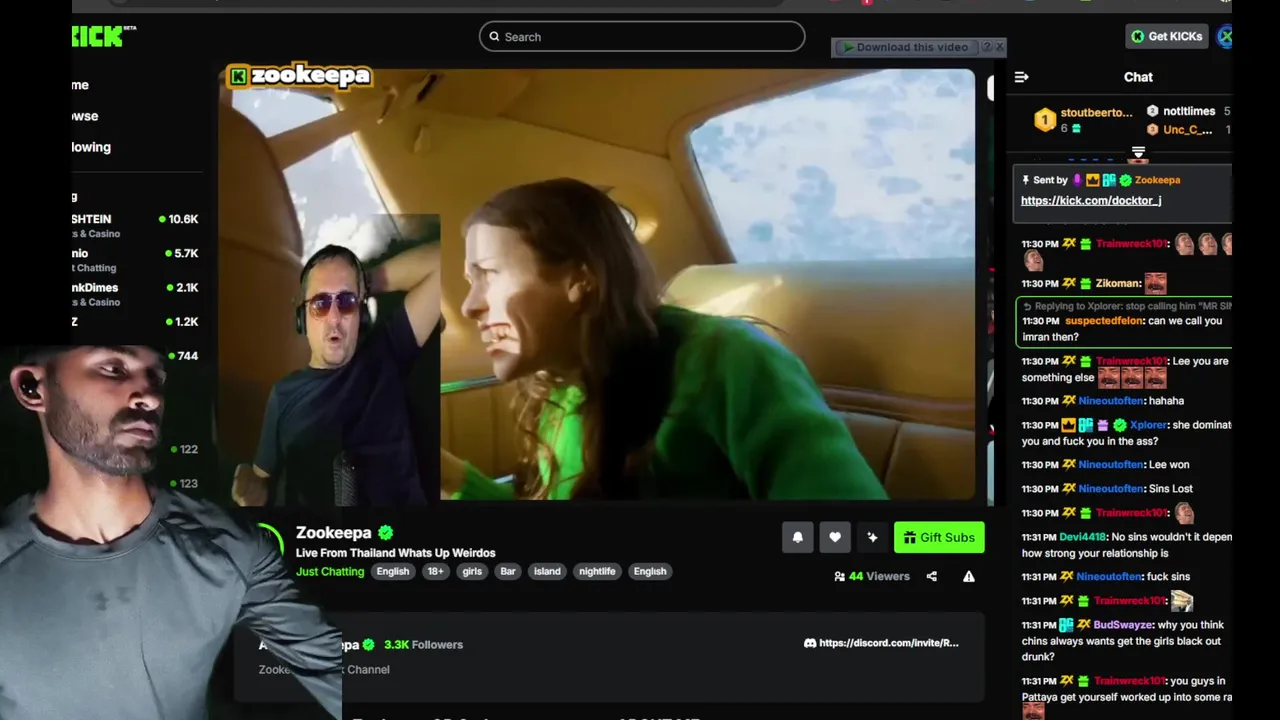Screen dimensions: 1280x720
Task: Click Trainwreck101 in you guys in Pattaya message
Action: [x=1129, y=681]
